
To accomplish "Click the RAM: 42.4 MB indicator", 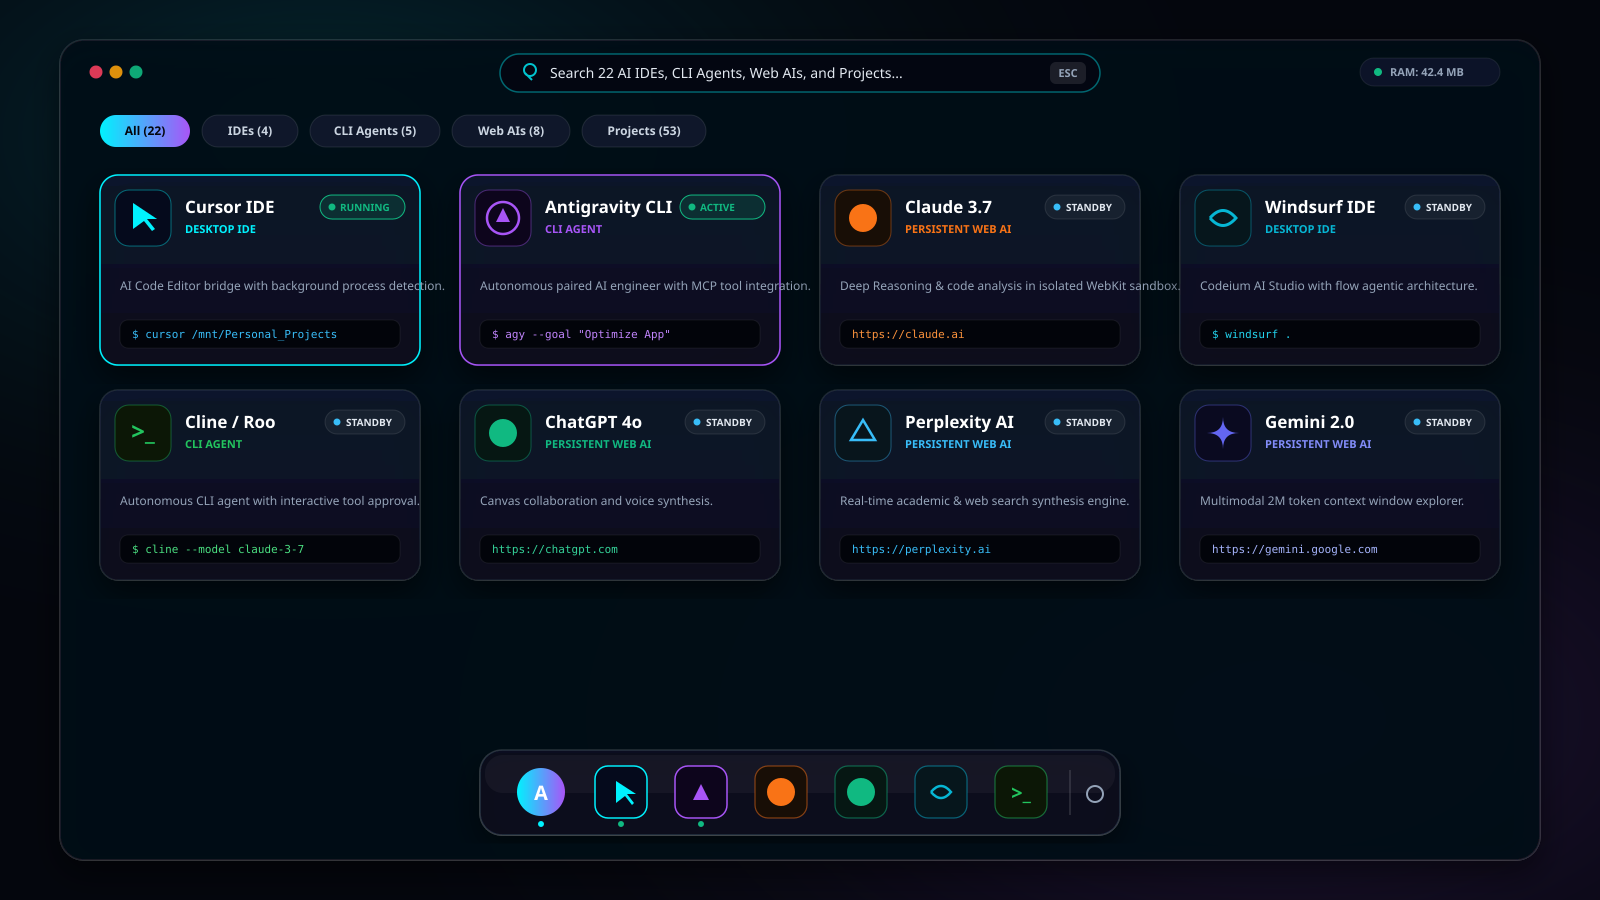I will click(1430, 72).
